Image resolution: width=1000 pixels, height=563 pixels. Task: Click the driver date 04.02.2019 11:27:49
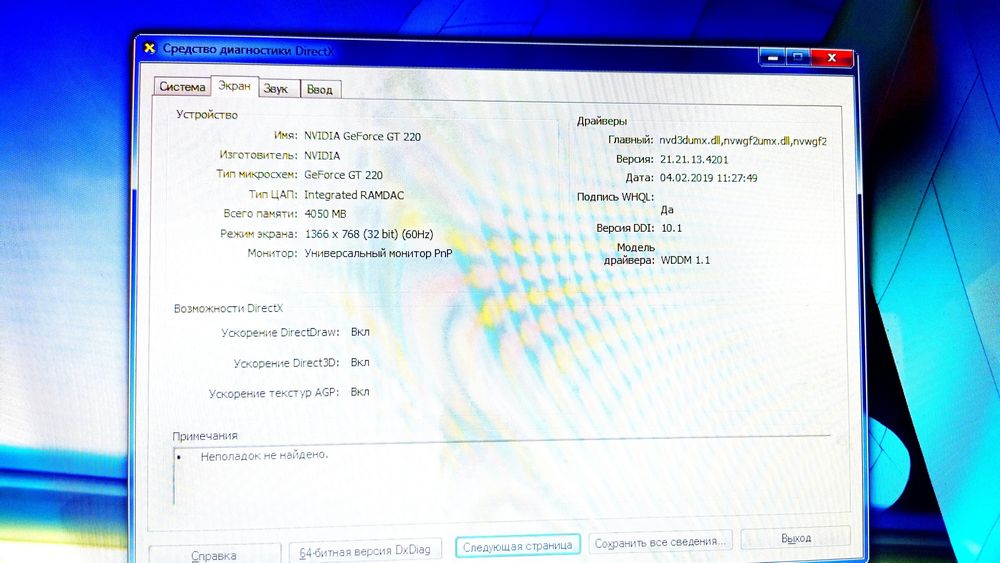point(709,178)
